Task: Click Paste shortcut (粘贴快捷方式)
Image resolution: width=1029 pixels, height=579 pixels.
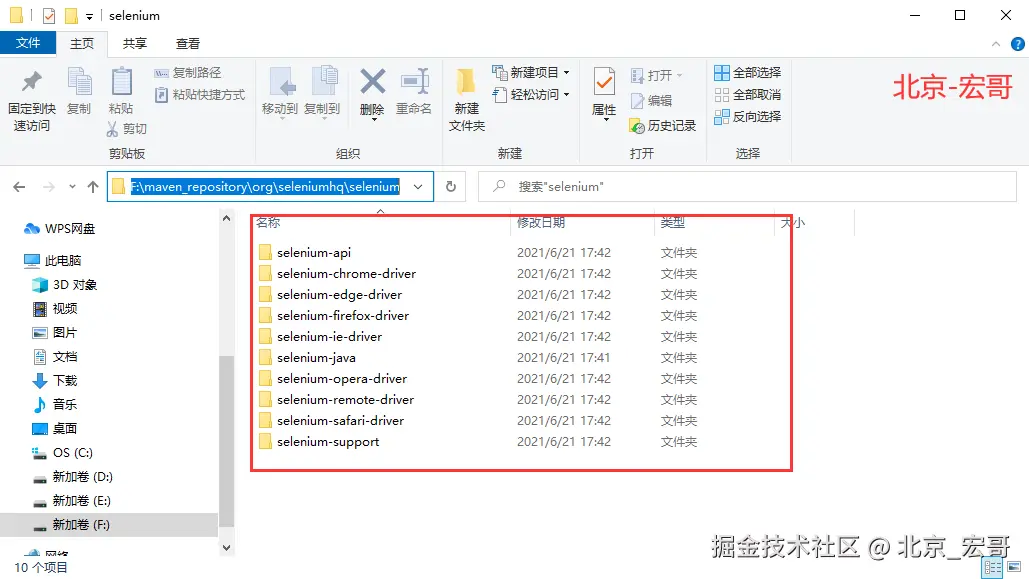Action: click(x=200, y=95)
